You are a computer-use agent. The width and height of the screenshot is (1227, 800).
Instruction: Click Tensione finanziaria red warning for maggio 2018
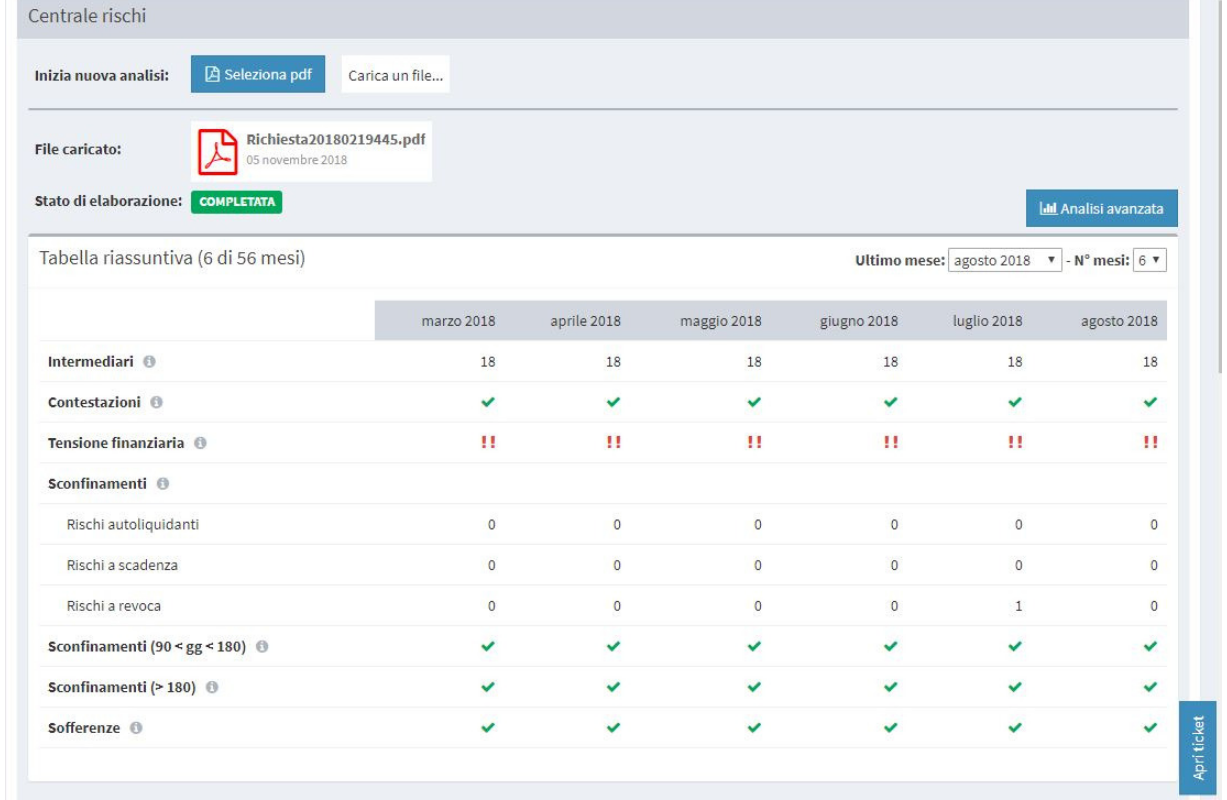click(x=755, y=443)
